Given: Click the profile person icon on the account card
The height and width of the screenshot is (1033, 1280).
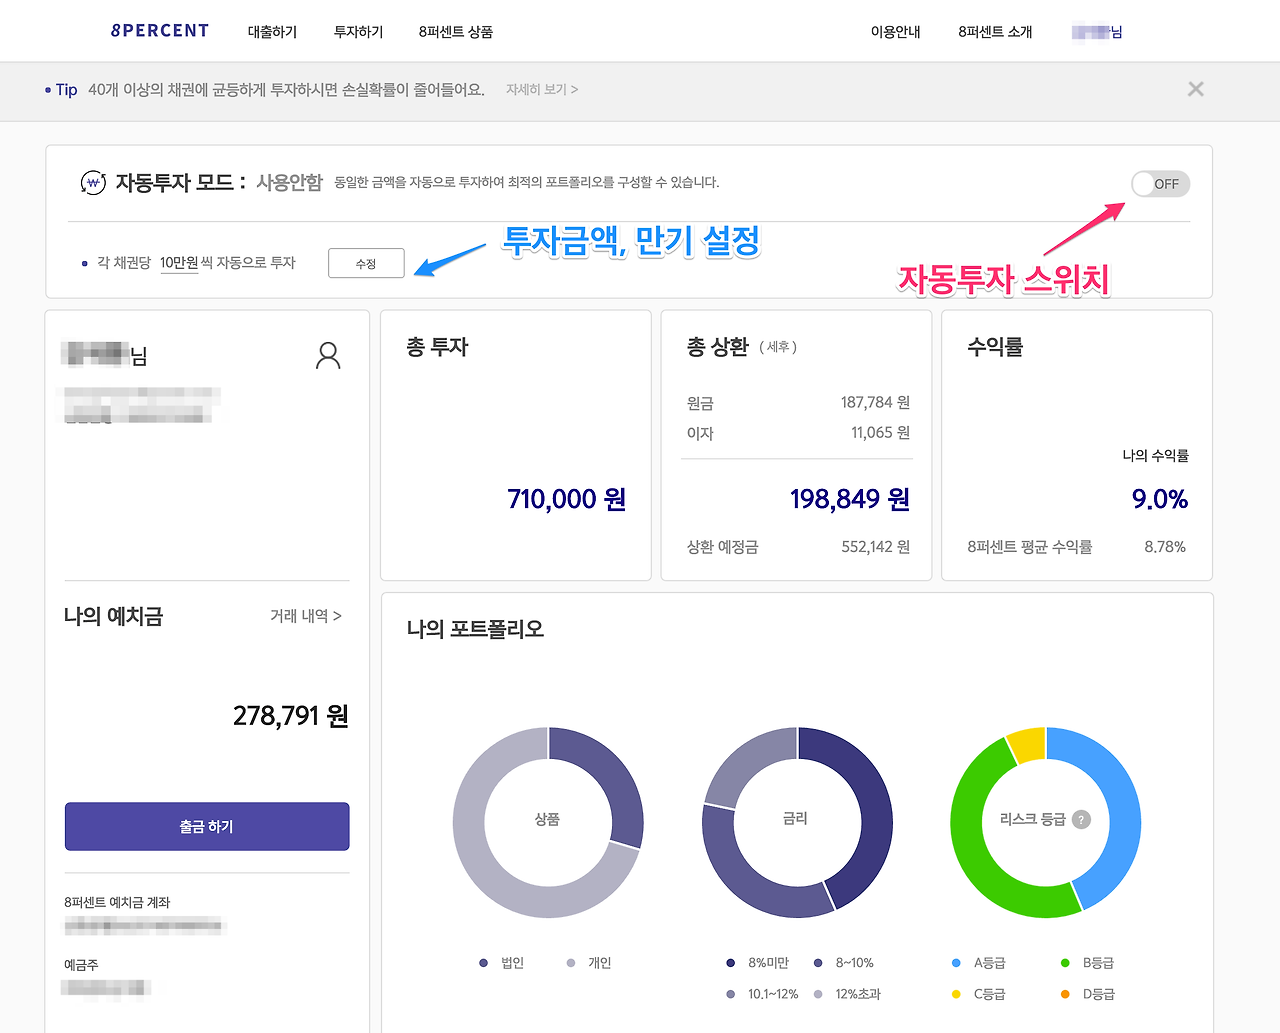Looking at the screenshot, I should (x=328, y=355).
